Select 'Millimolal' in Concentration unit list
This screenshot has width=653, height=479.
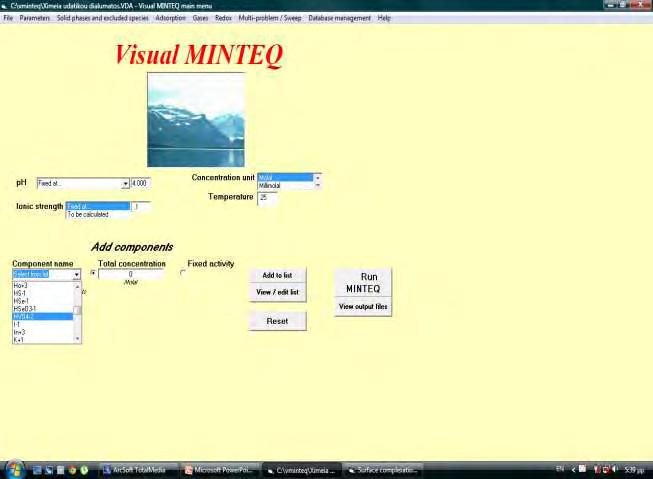tap(285, 185)
